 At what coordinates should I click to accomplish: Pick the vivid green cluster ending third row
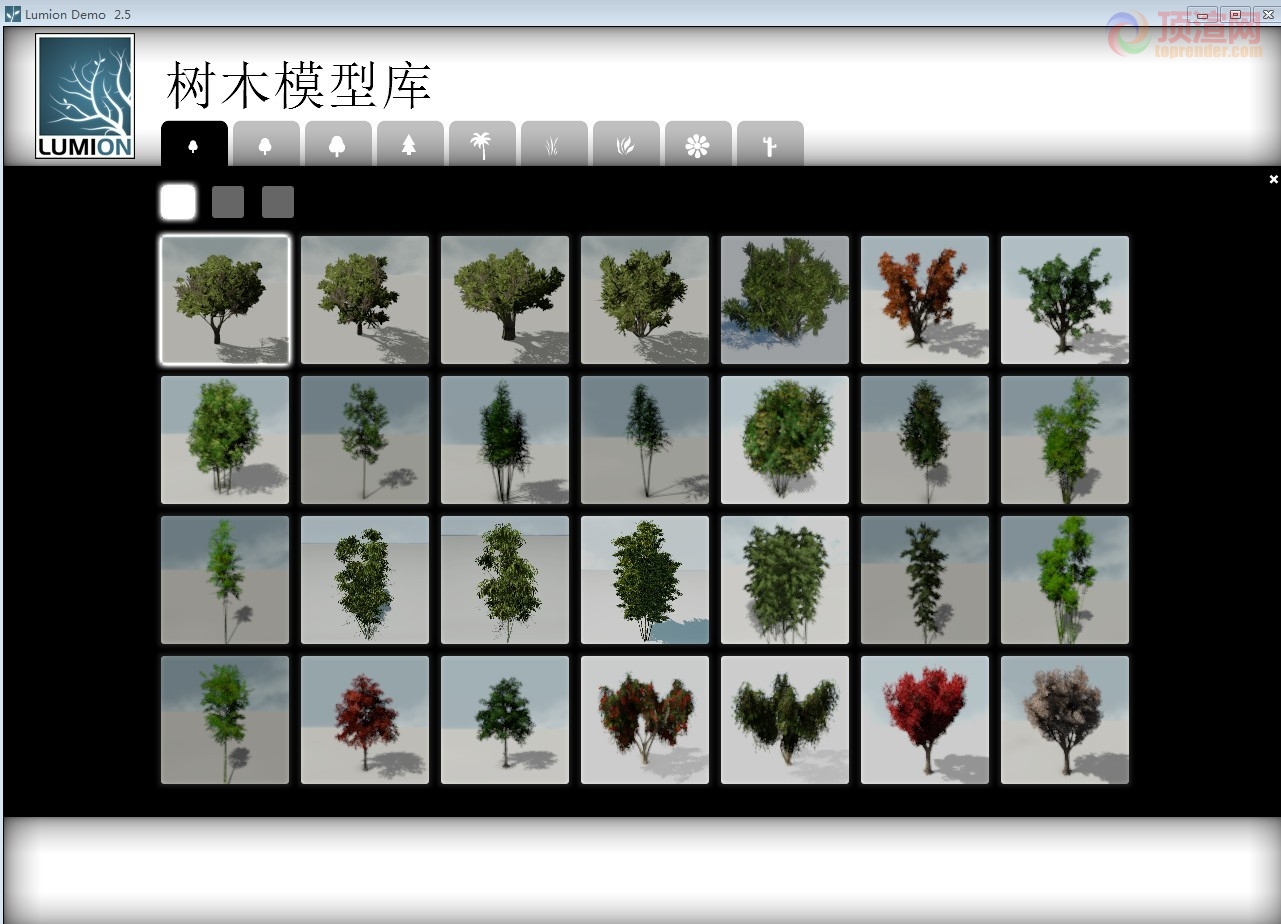1065,580
